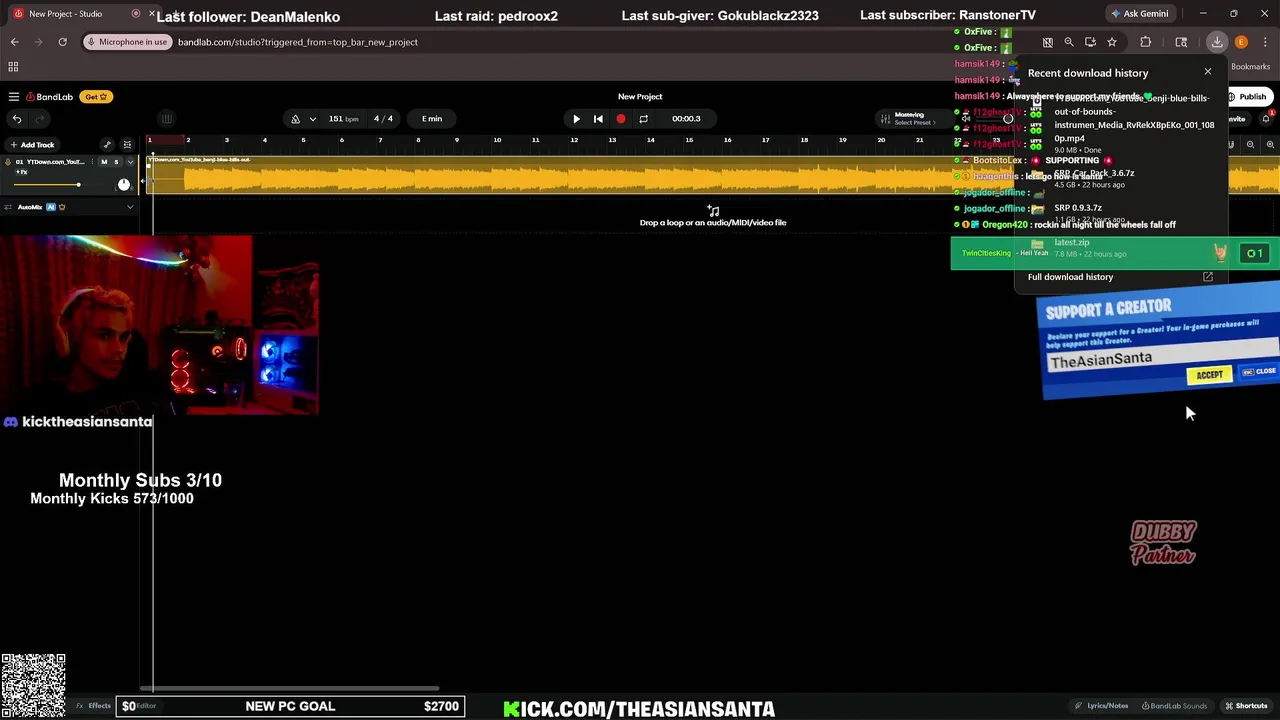Click the BandLab logo

pos(50,97)
